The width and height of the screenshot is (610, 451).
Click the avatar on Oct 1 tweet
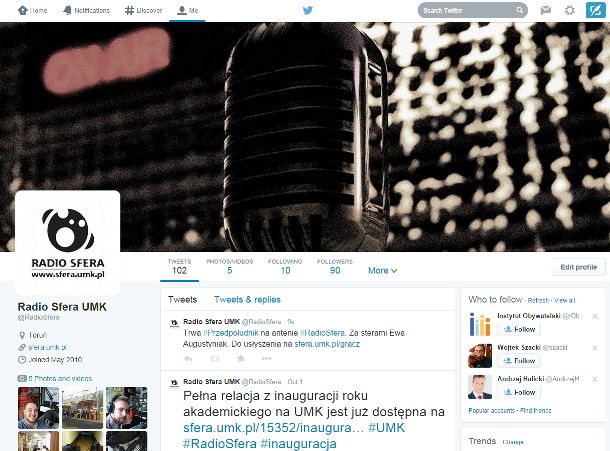tap(174, 384)
